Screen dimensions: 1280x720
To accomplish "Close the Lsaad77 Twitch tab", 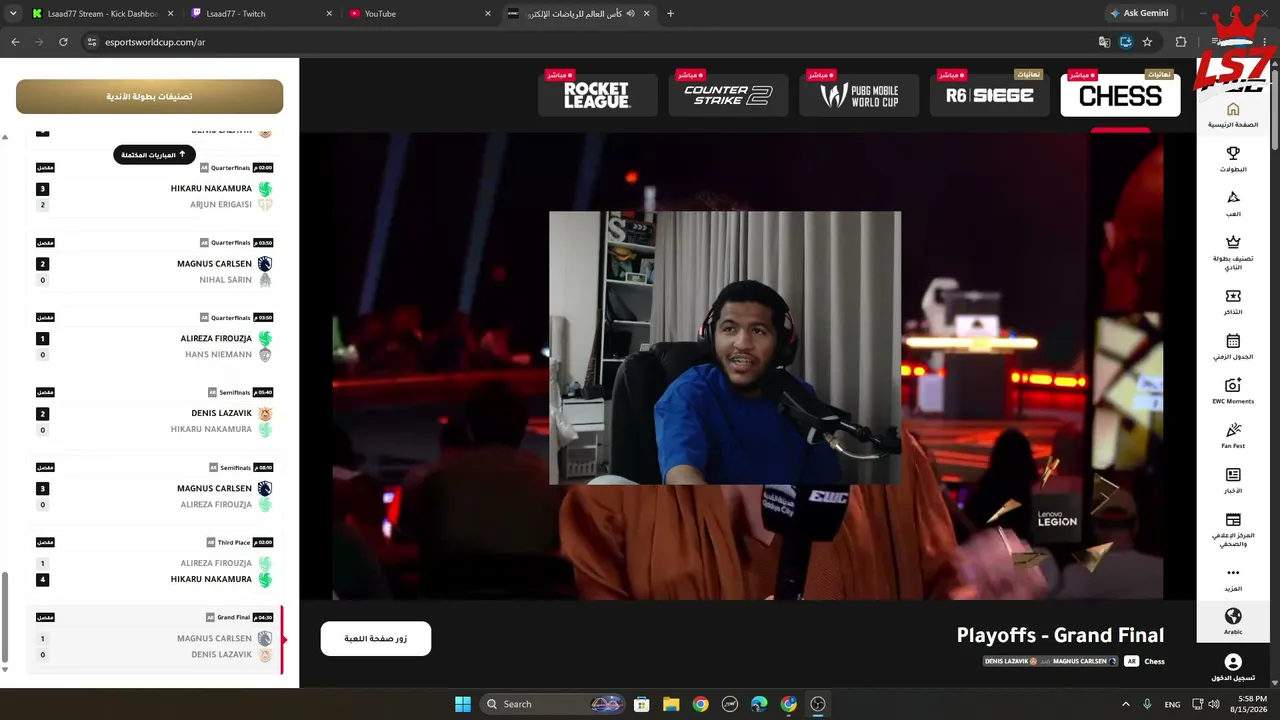I will coord(329,14).
